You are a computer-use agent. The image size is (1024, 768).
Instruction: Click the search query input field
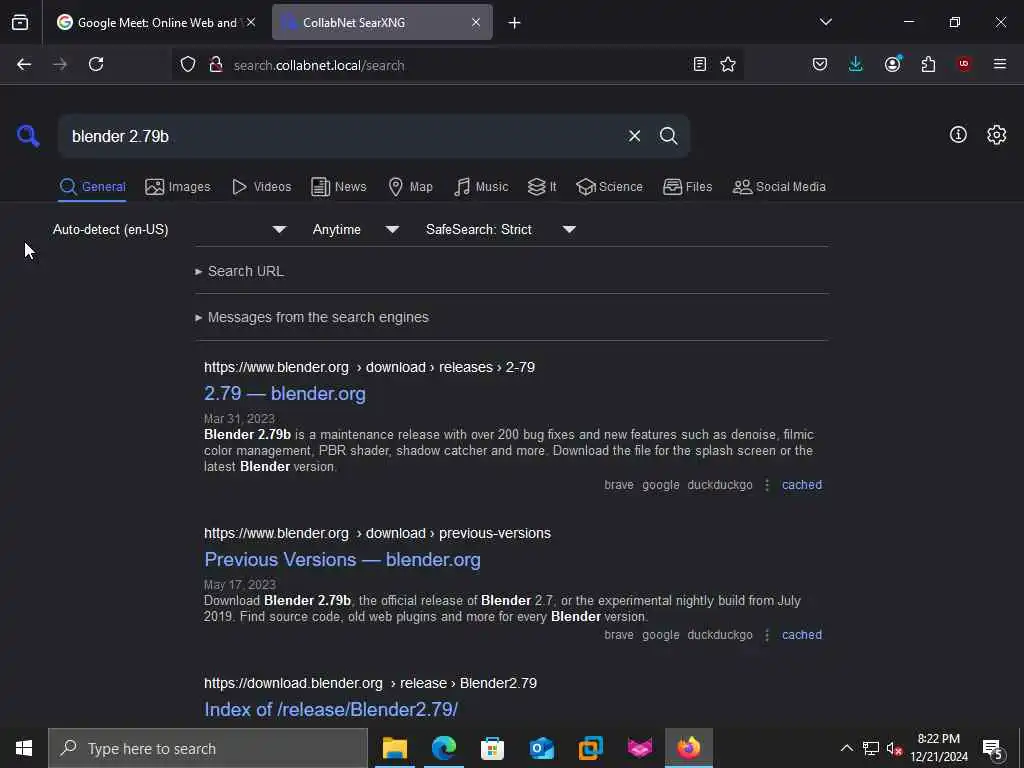(x=340, y=136)
